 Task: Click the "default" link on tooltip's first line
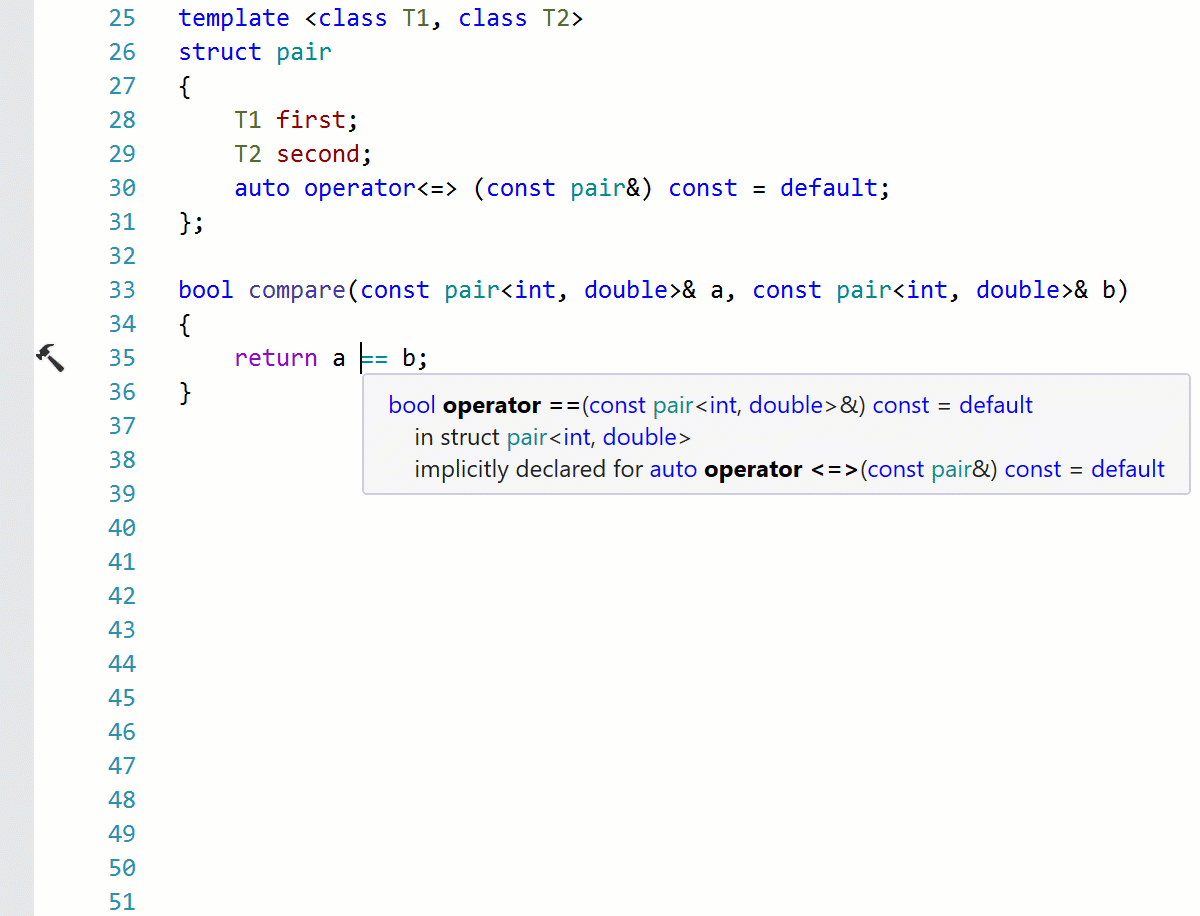[995, 405]
